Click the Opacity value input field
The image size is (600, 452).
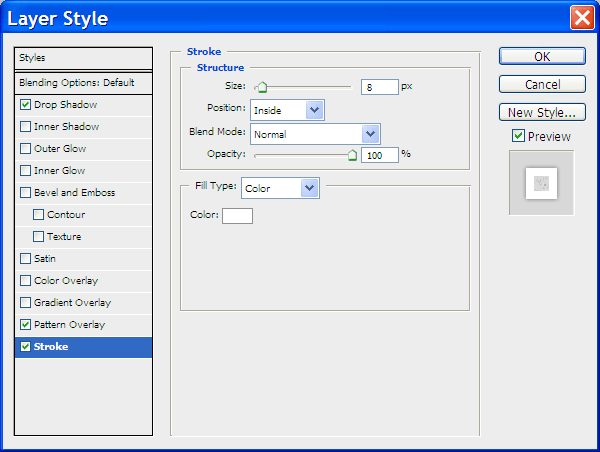(x=380, y=155)
